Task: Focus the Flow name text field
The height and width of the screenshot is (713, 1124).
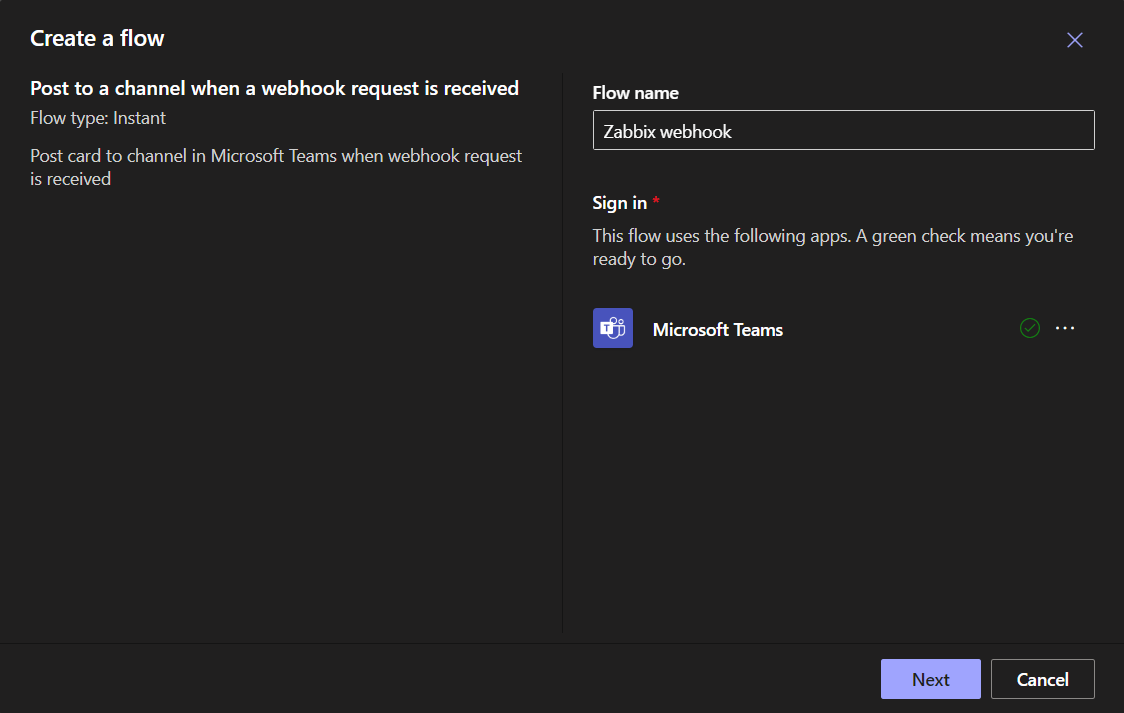Action: [843, 131]
